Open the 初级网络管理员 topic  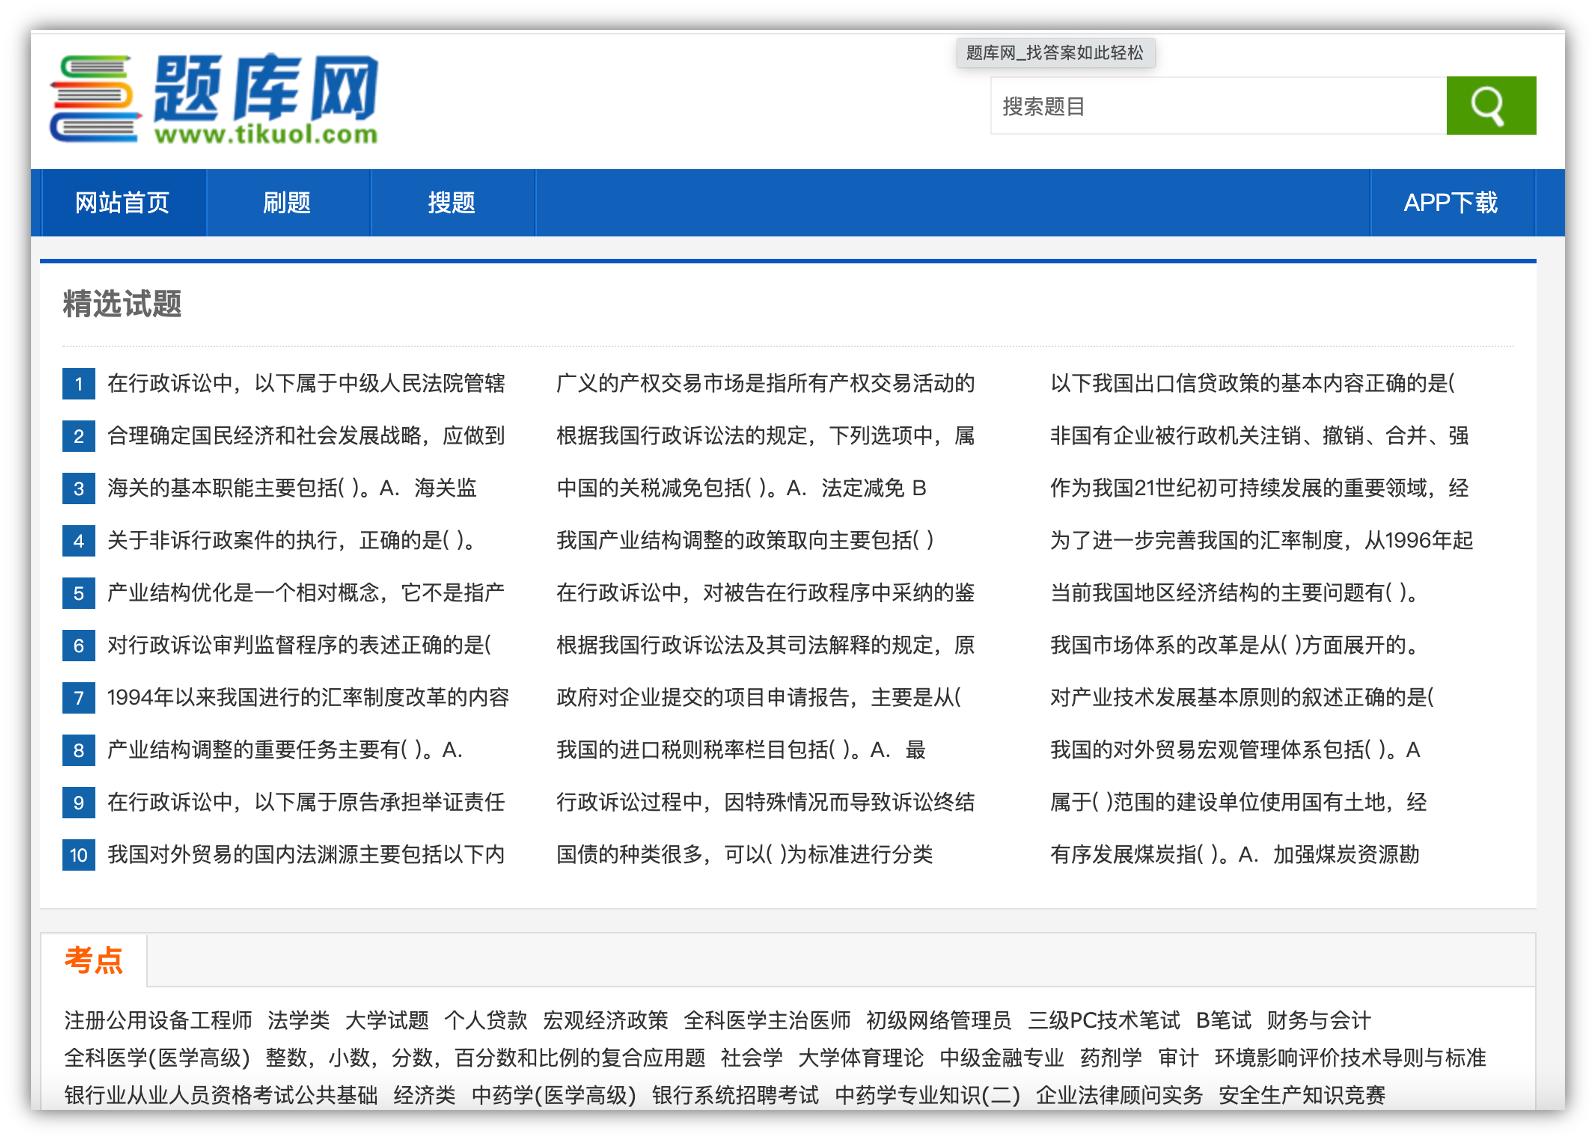[939, 1020]
